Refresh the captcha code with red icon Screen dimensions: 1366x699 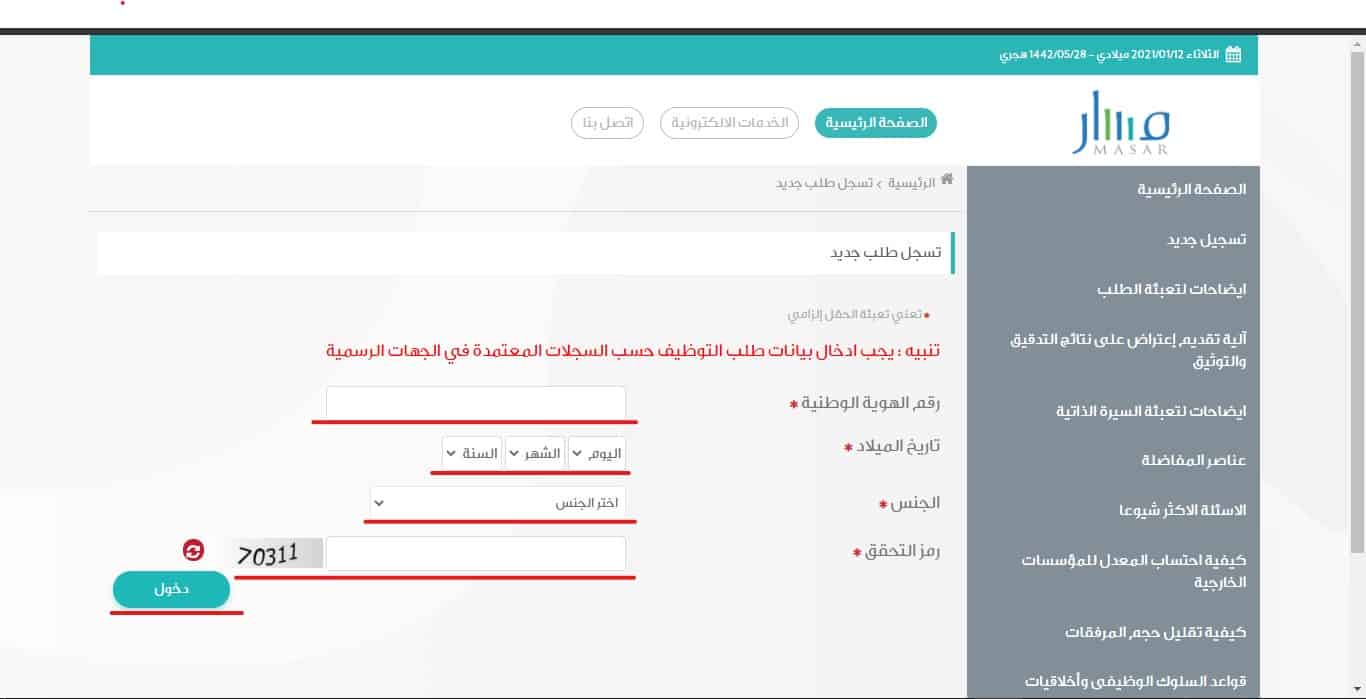193,550
